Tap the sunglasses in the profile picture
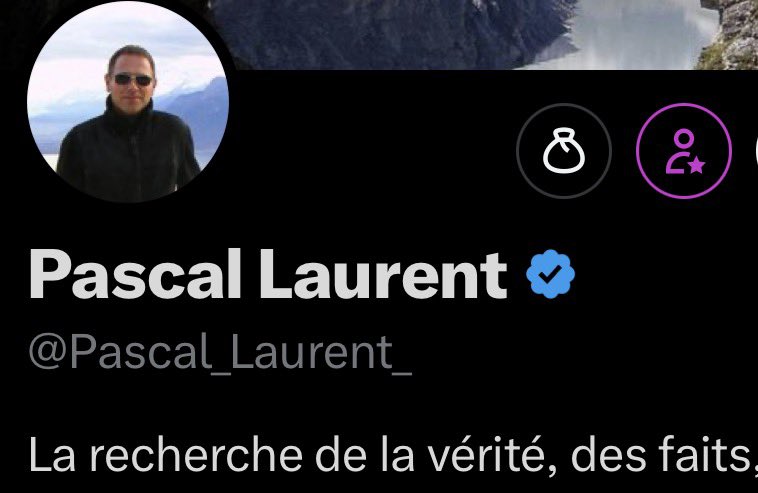 [133, 80]
